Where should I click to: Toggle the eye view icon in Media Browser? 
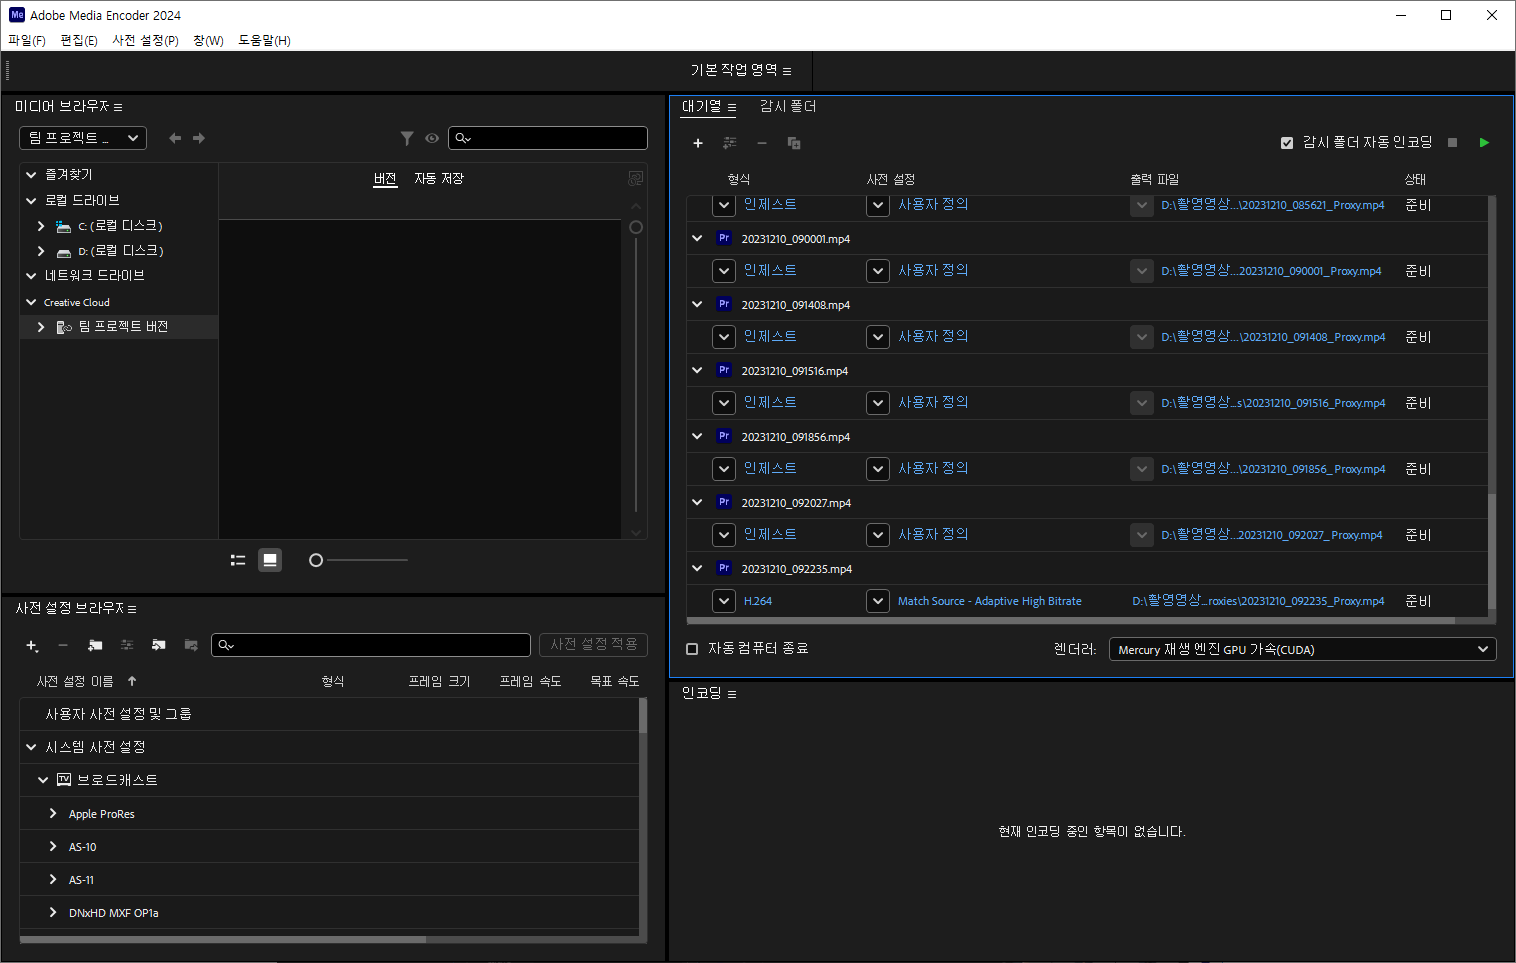point(432,138)
